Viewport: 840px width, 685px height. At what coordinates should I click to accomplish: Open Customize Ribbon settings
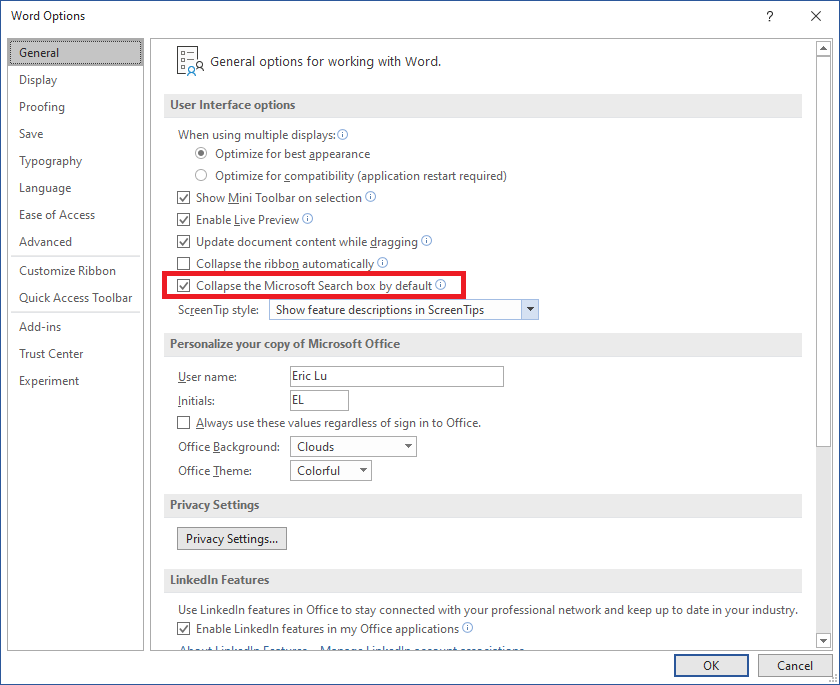pyautogui.click(x=75, y=270)
